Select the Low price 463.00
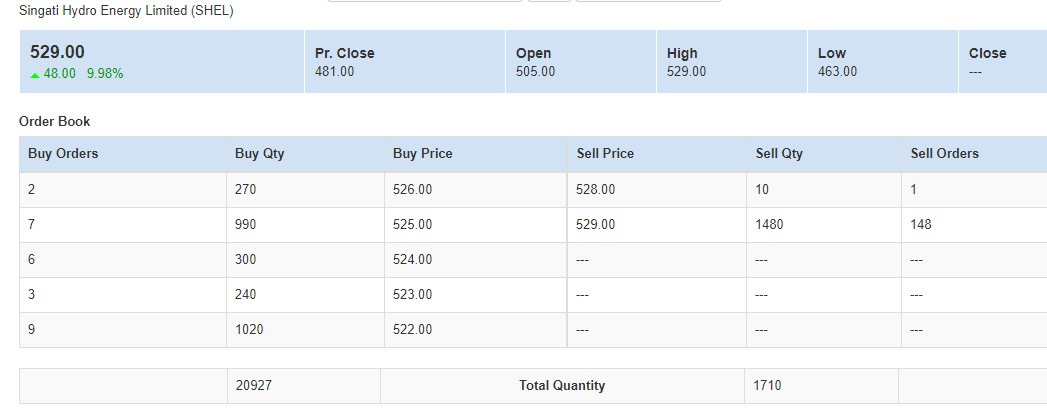This screenshot has width=1047, height=408. 837,71
